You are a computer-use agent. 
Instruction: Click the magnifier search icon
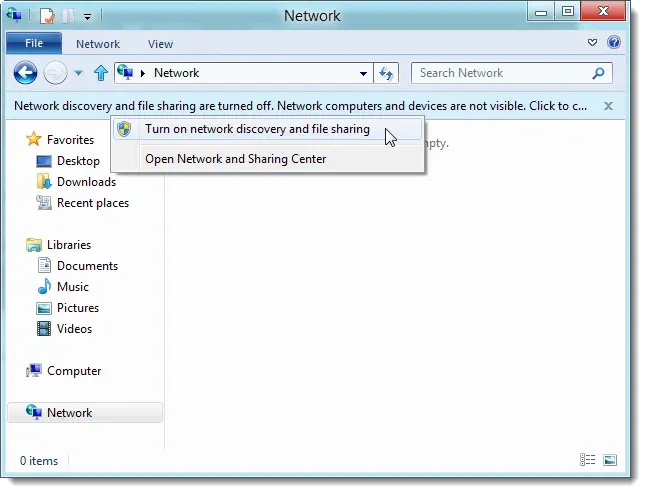point(598,73)
